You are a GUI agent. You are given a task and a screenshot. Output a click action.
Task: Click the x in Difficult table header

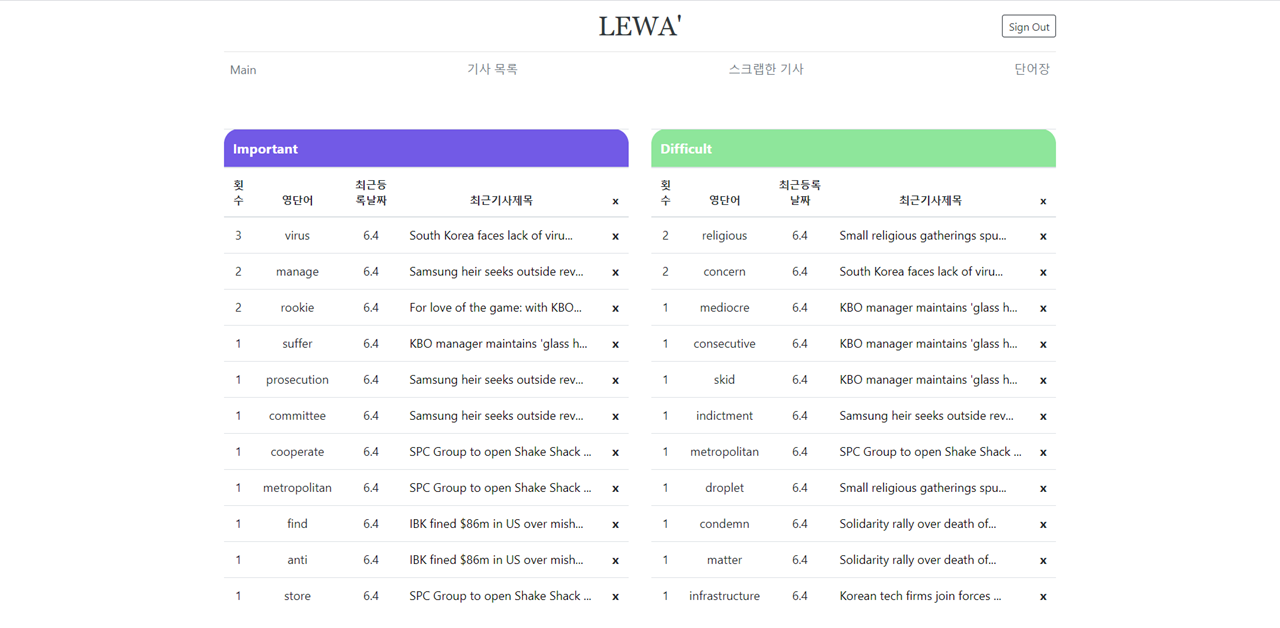(1043, 200)
